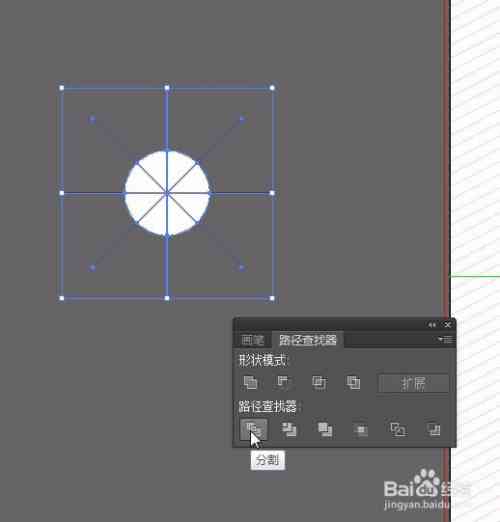500x522 pixels.
Task: Open the Pathfinder panel flyout menu
Action: [445, 339]
